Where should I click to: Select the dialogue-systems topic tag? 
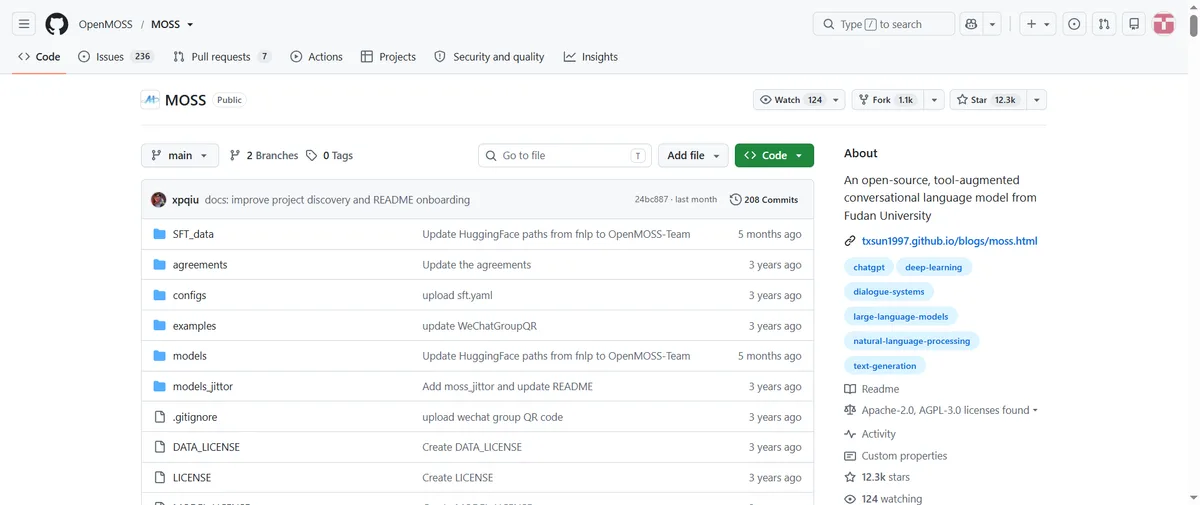pos(889,292)
